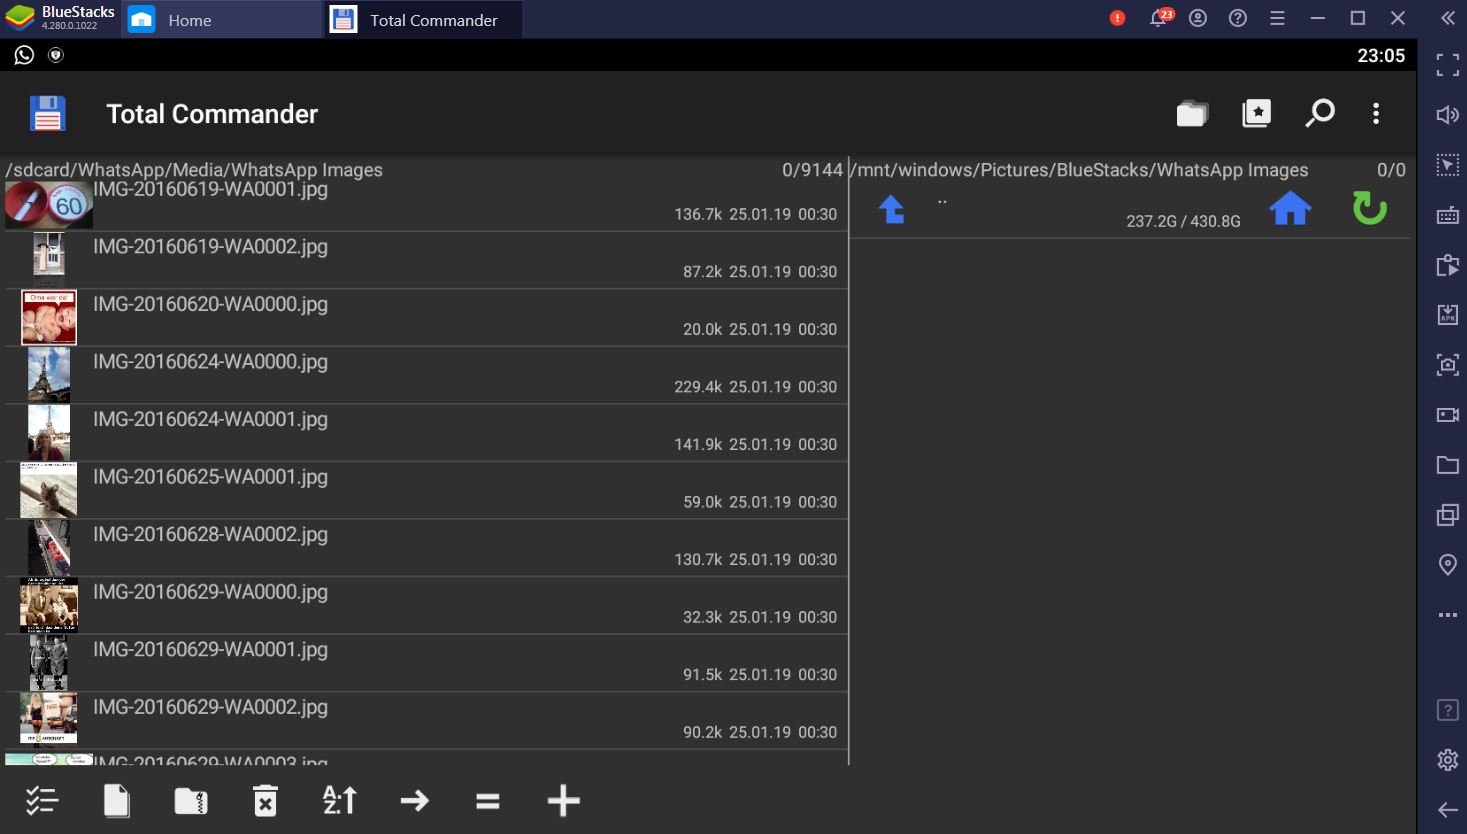Click the red alert exclamation icon
The image size is (1467, 834).
click(1117, 18)
